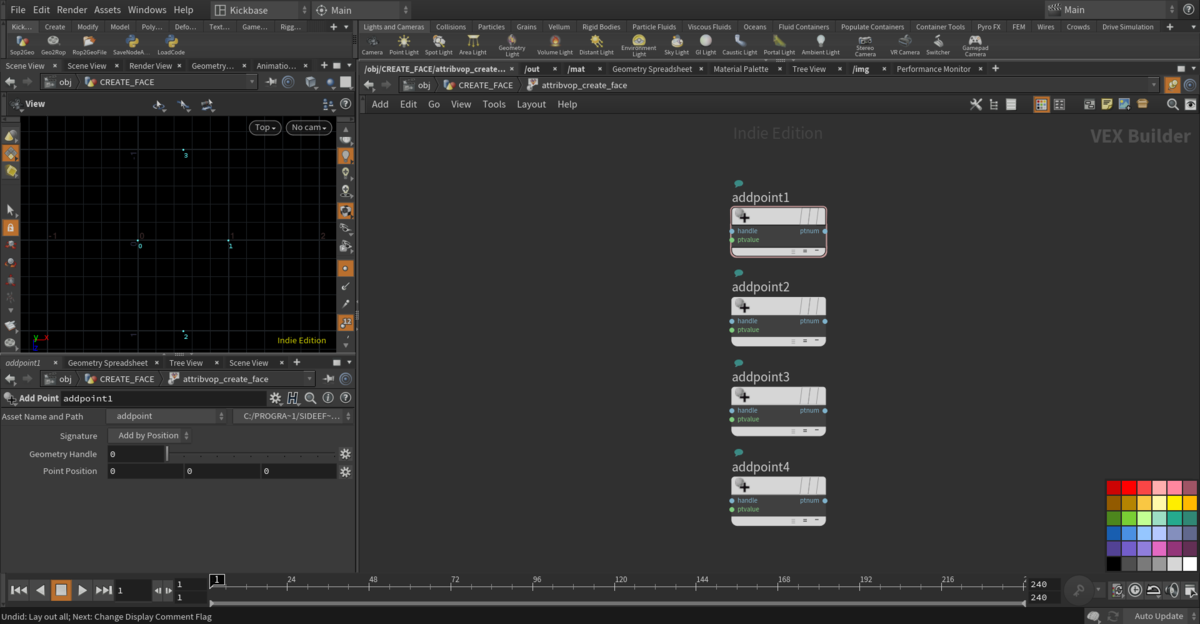Open the asset path C:/PROGRA~1 dropdown
Viewport: 1200px width, 624px height.
click(x=292, y=416)
